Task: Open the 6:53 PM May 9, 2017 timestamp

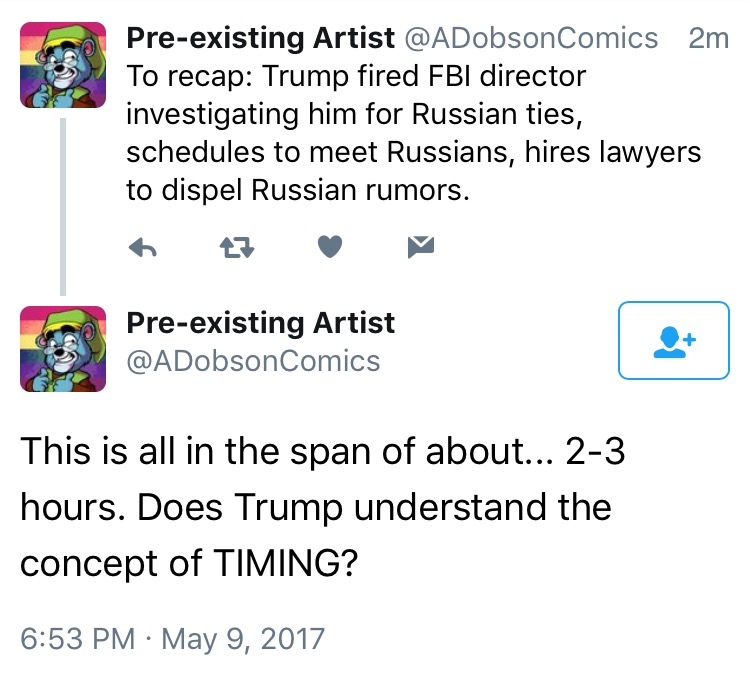Action: point(173,639)
